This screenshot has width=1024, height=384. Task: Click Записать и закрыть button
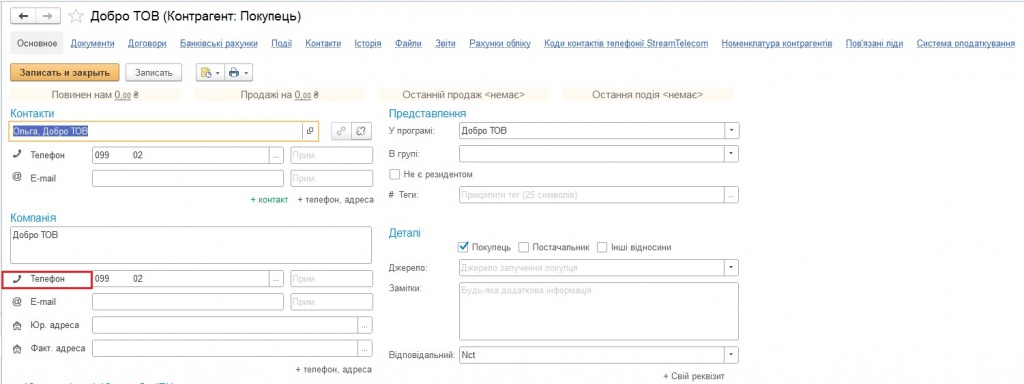[65, 72]
